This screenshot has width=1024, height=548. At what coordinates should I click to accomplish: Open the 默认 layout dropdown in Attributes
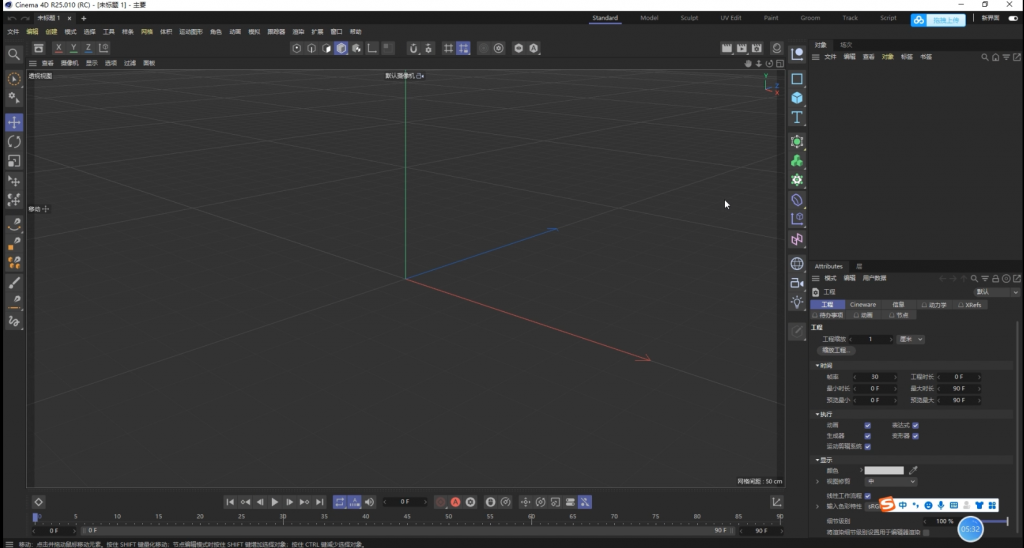point(996,292)
